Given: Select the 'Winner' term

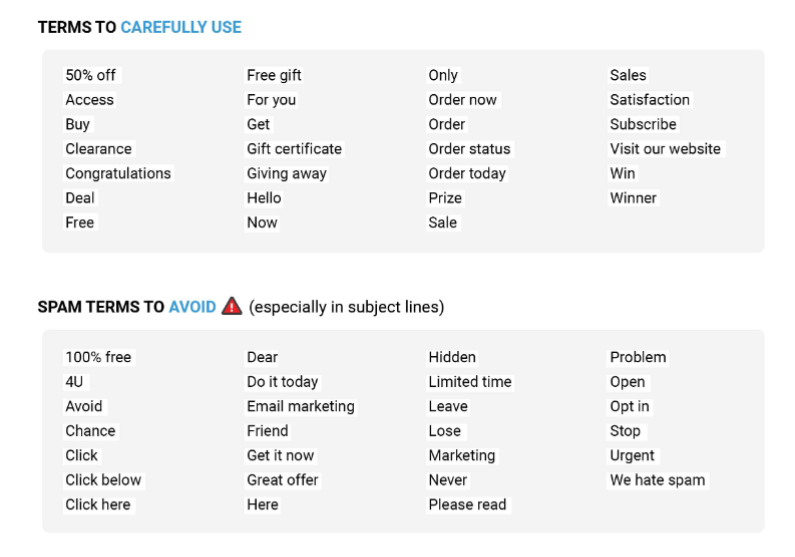Looking at the screenshot, I should (x=633, y=198).
